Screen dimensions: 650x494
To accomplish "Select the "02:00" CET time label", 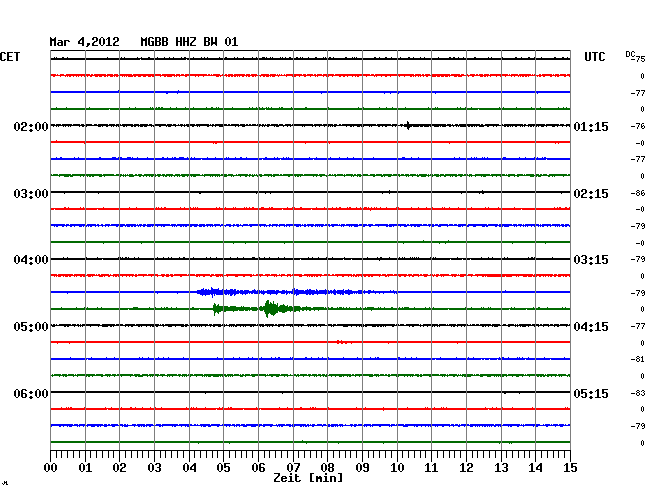I will (31, 126).
